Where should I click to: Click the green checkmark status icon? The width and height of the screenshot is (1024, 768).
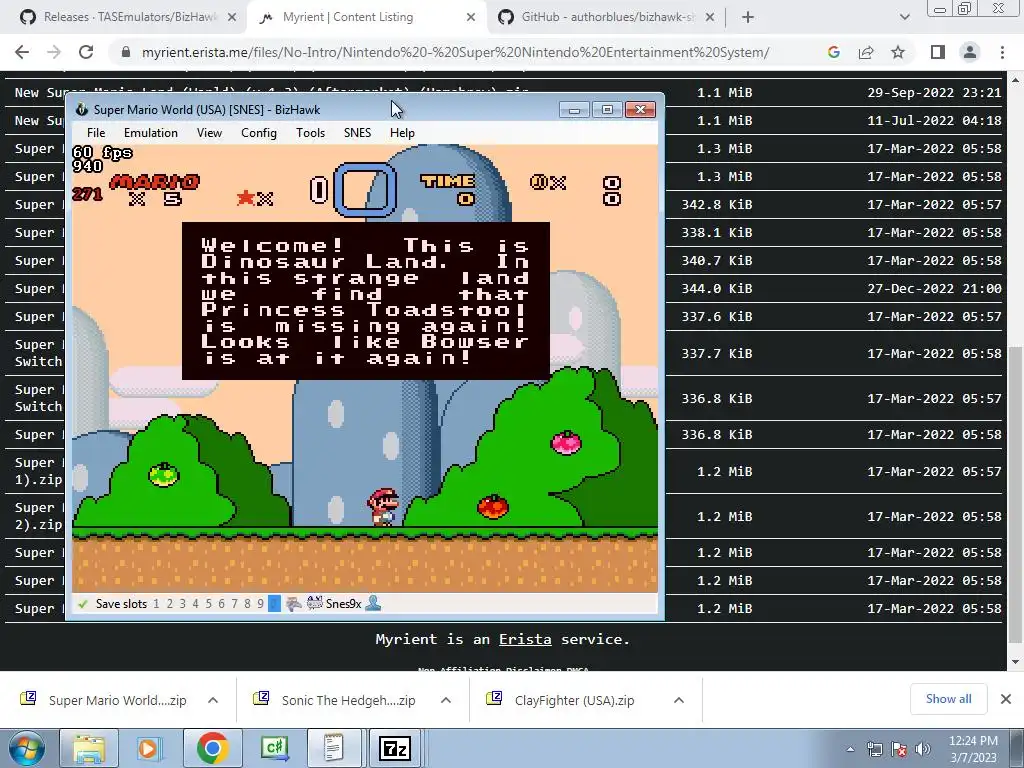click(x=83, y=604)
